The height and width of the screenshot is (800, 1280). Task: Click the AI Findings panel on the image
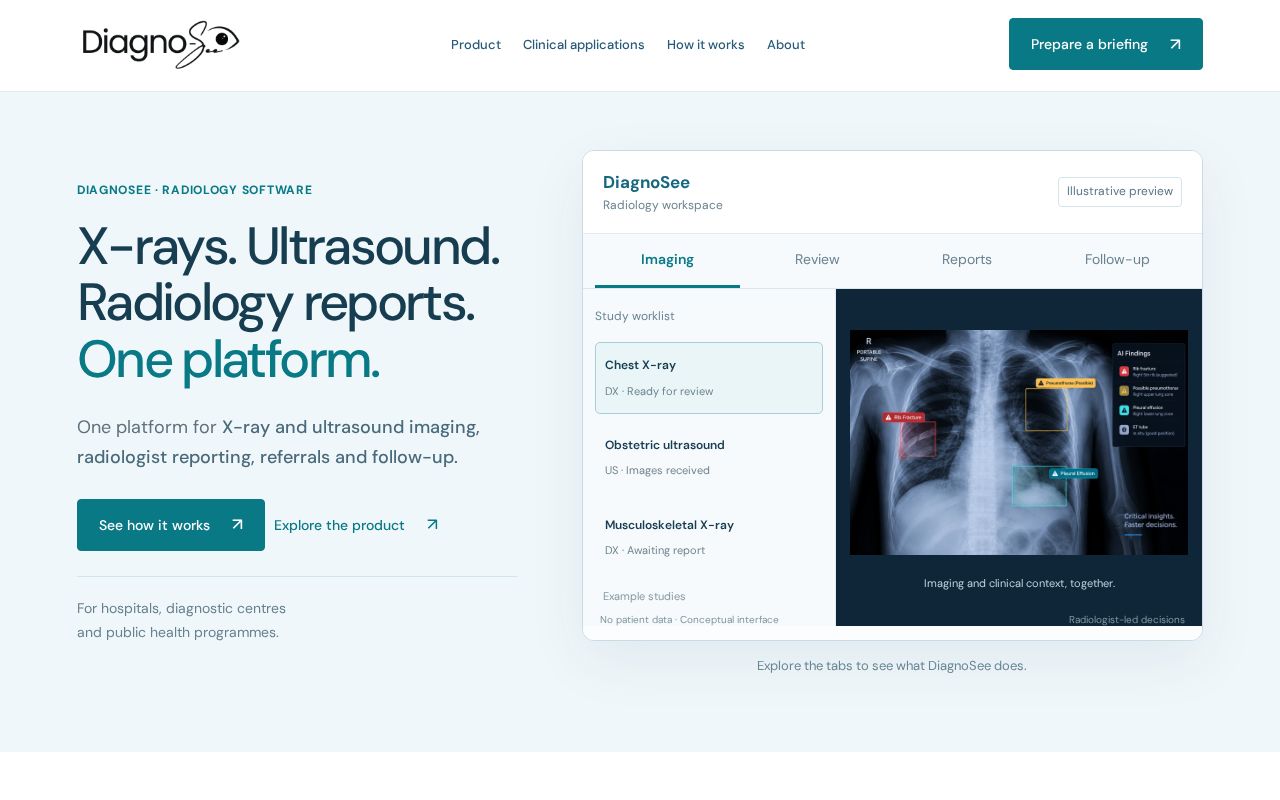click(1149, 395)
